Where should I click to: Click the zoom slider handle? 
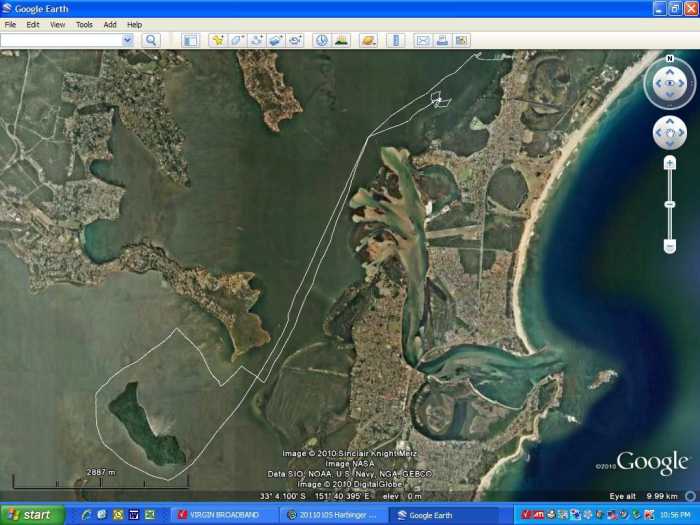pos(669,204)
